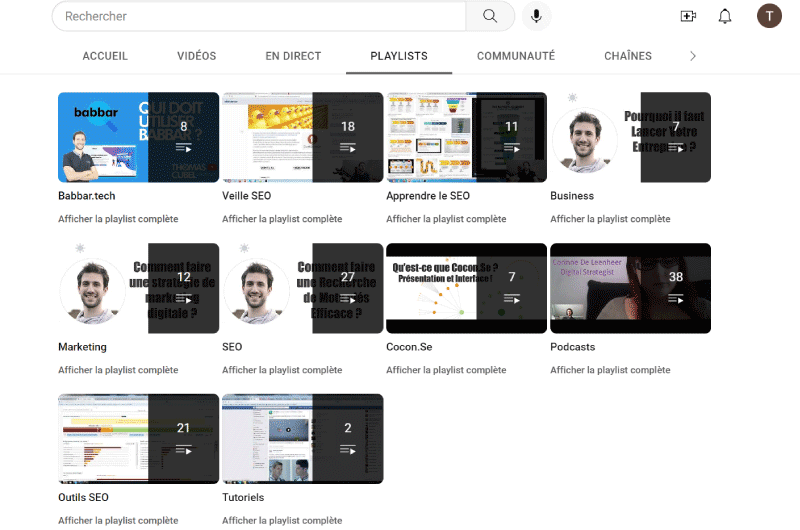800x530 pixels.
Task: Click the Outils SEO playlist title
Action: pos(83,497)
